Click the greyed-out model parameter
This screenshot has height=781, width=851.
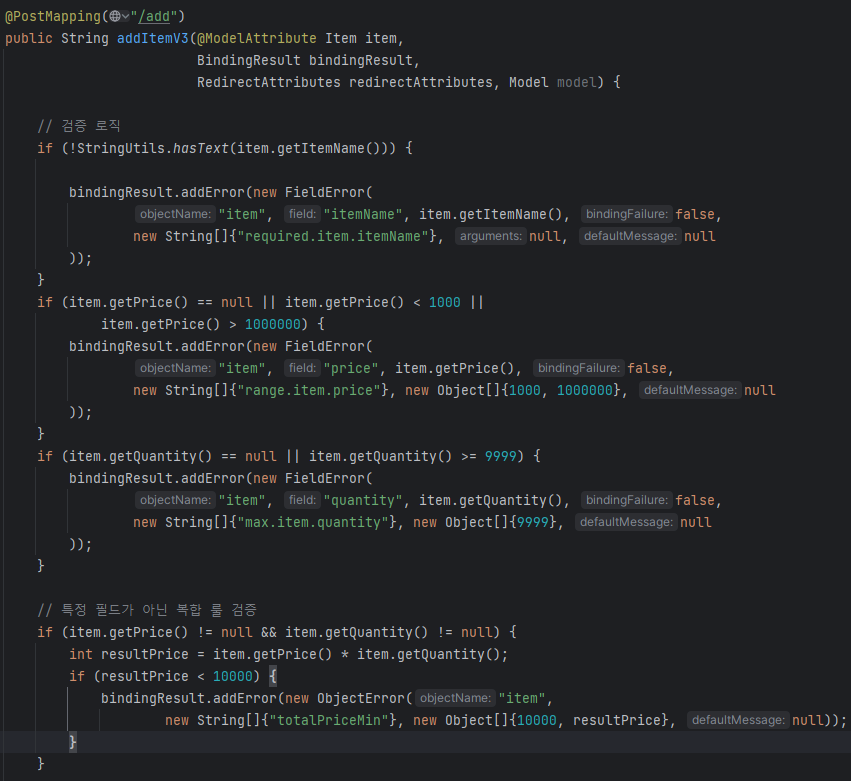[x=577, y=82]
